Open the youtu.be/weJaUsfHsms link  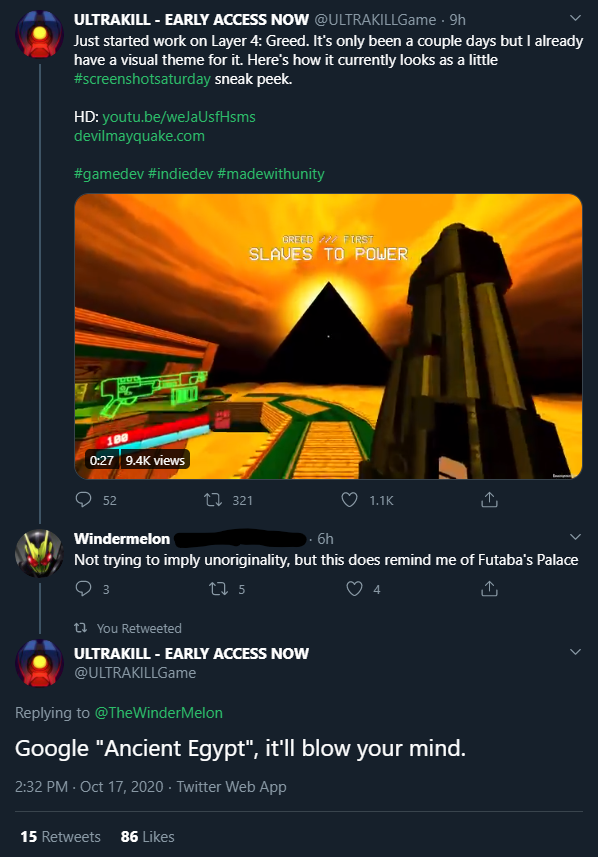[179, 117]
